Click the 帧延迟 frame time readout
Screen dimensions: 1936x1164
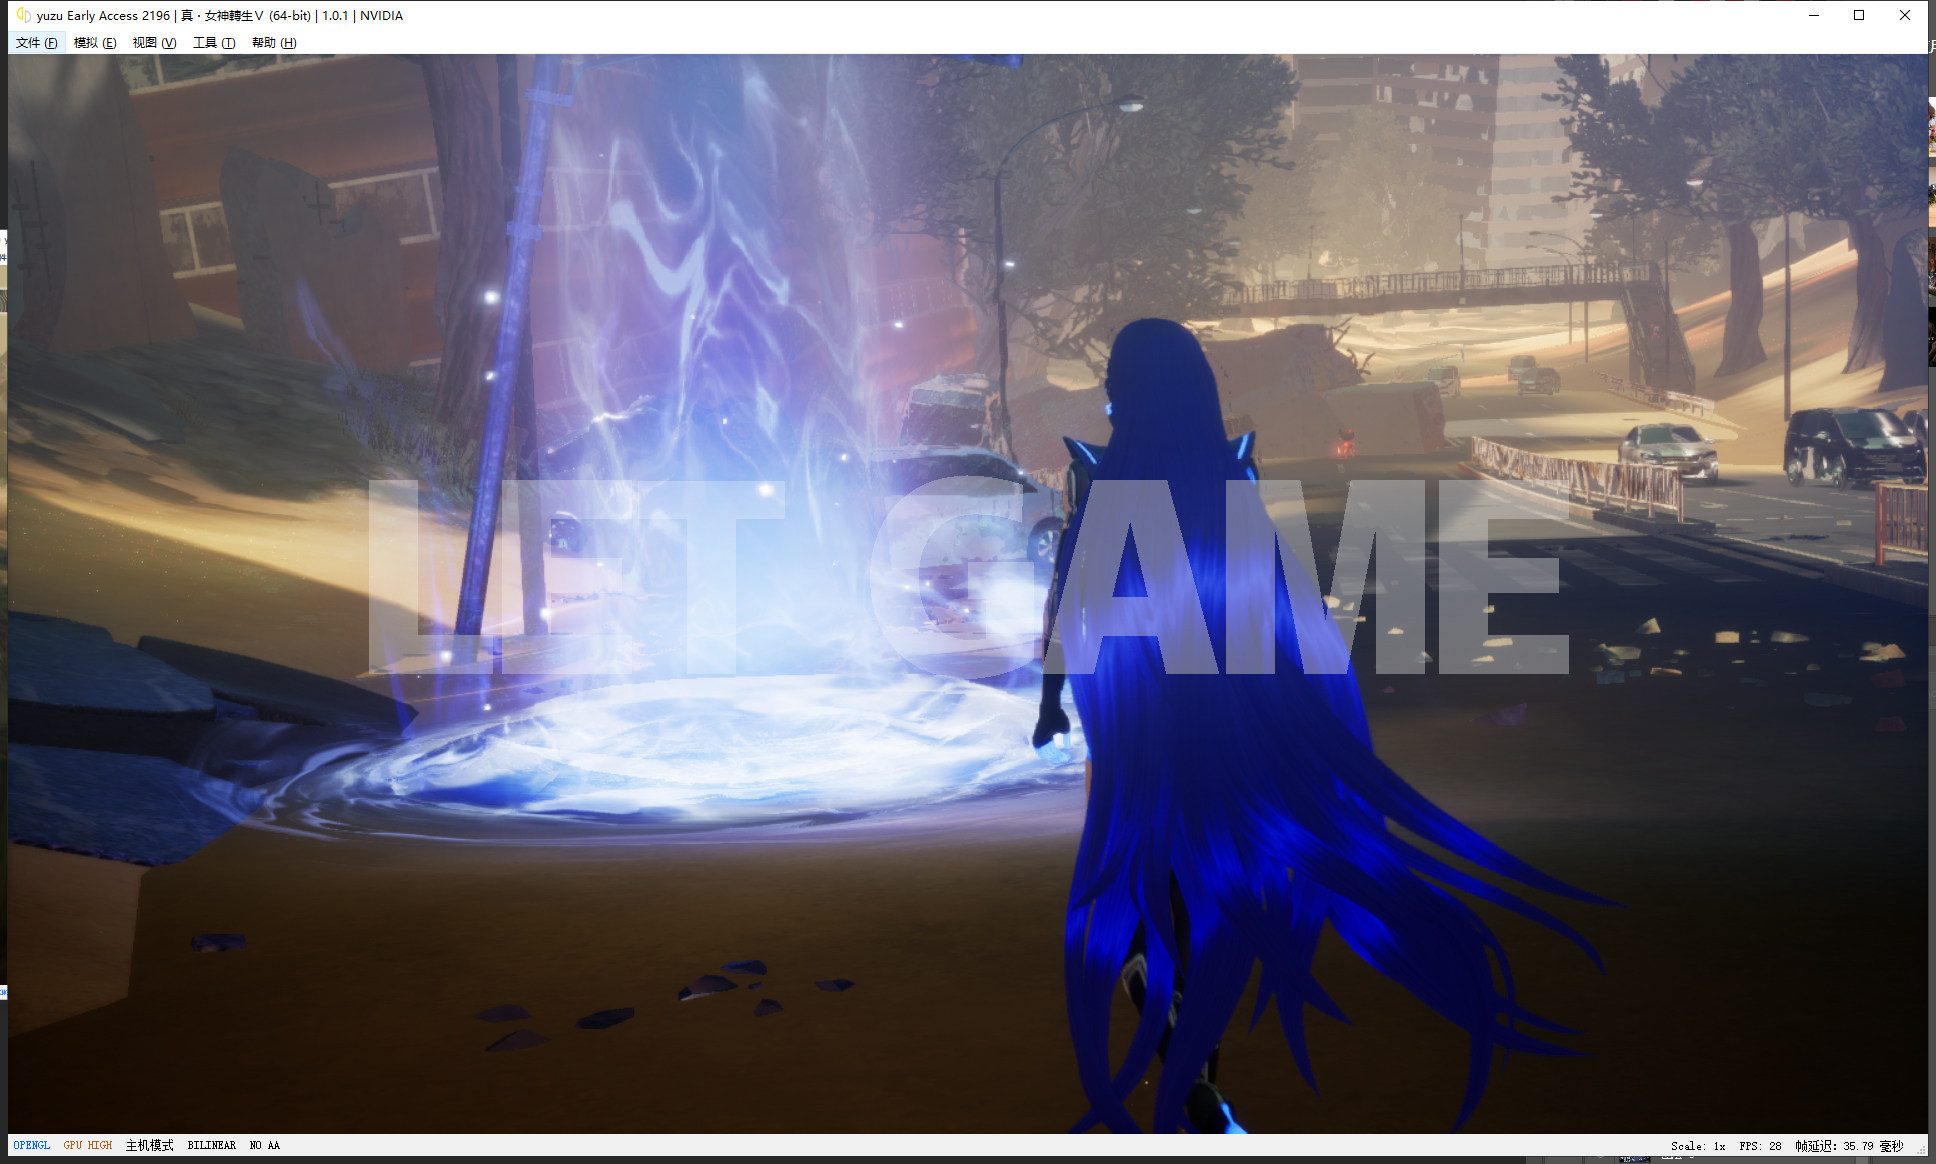(x=1848, y=1146)
